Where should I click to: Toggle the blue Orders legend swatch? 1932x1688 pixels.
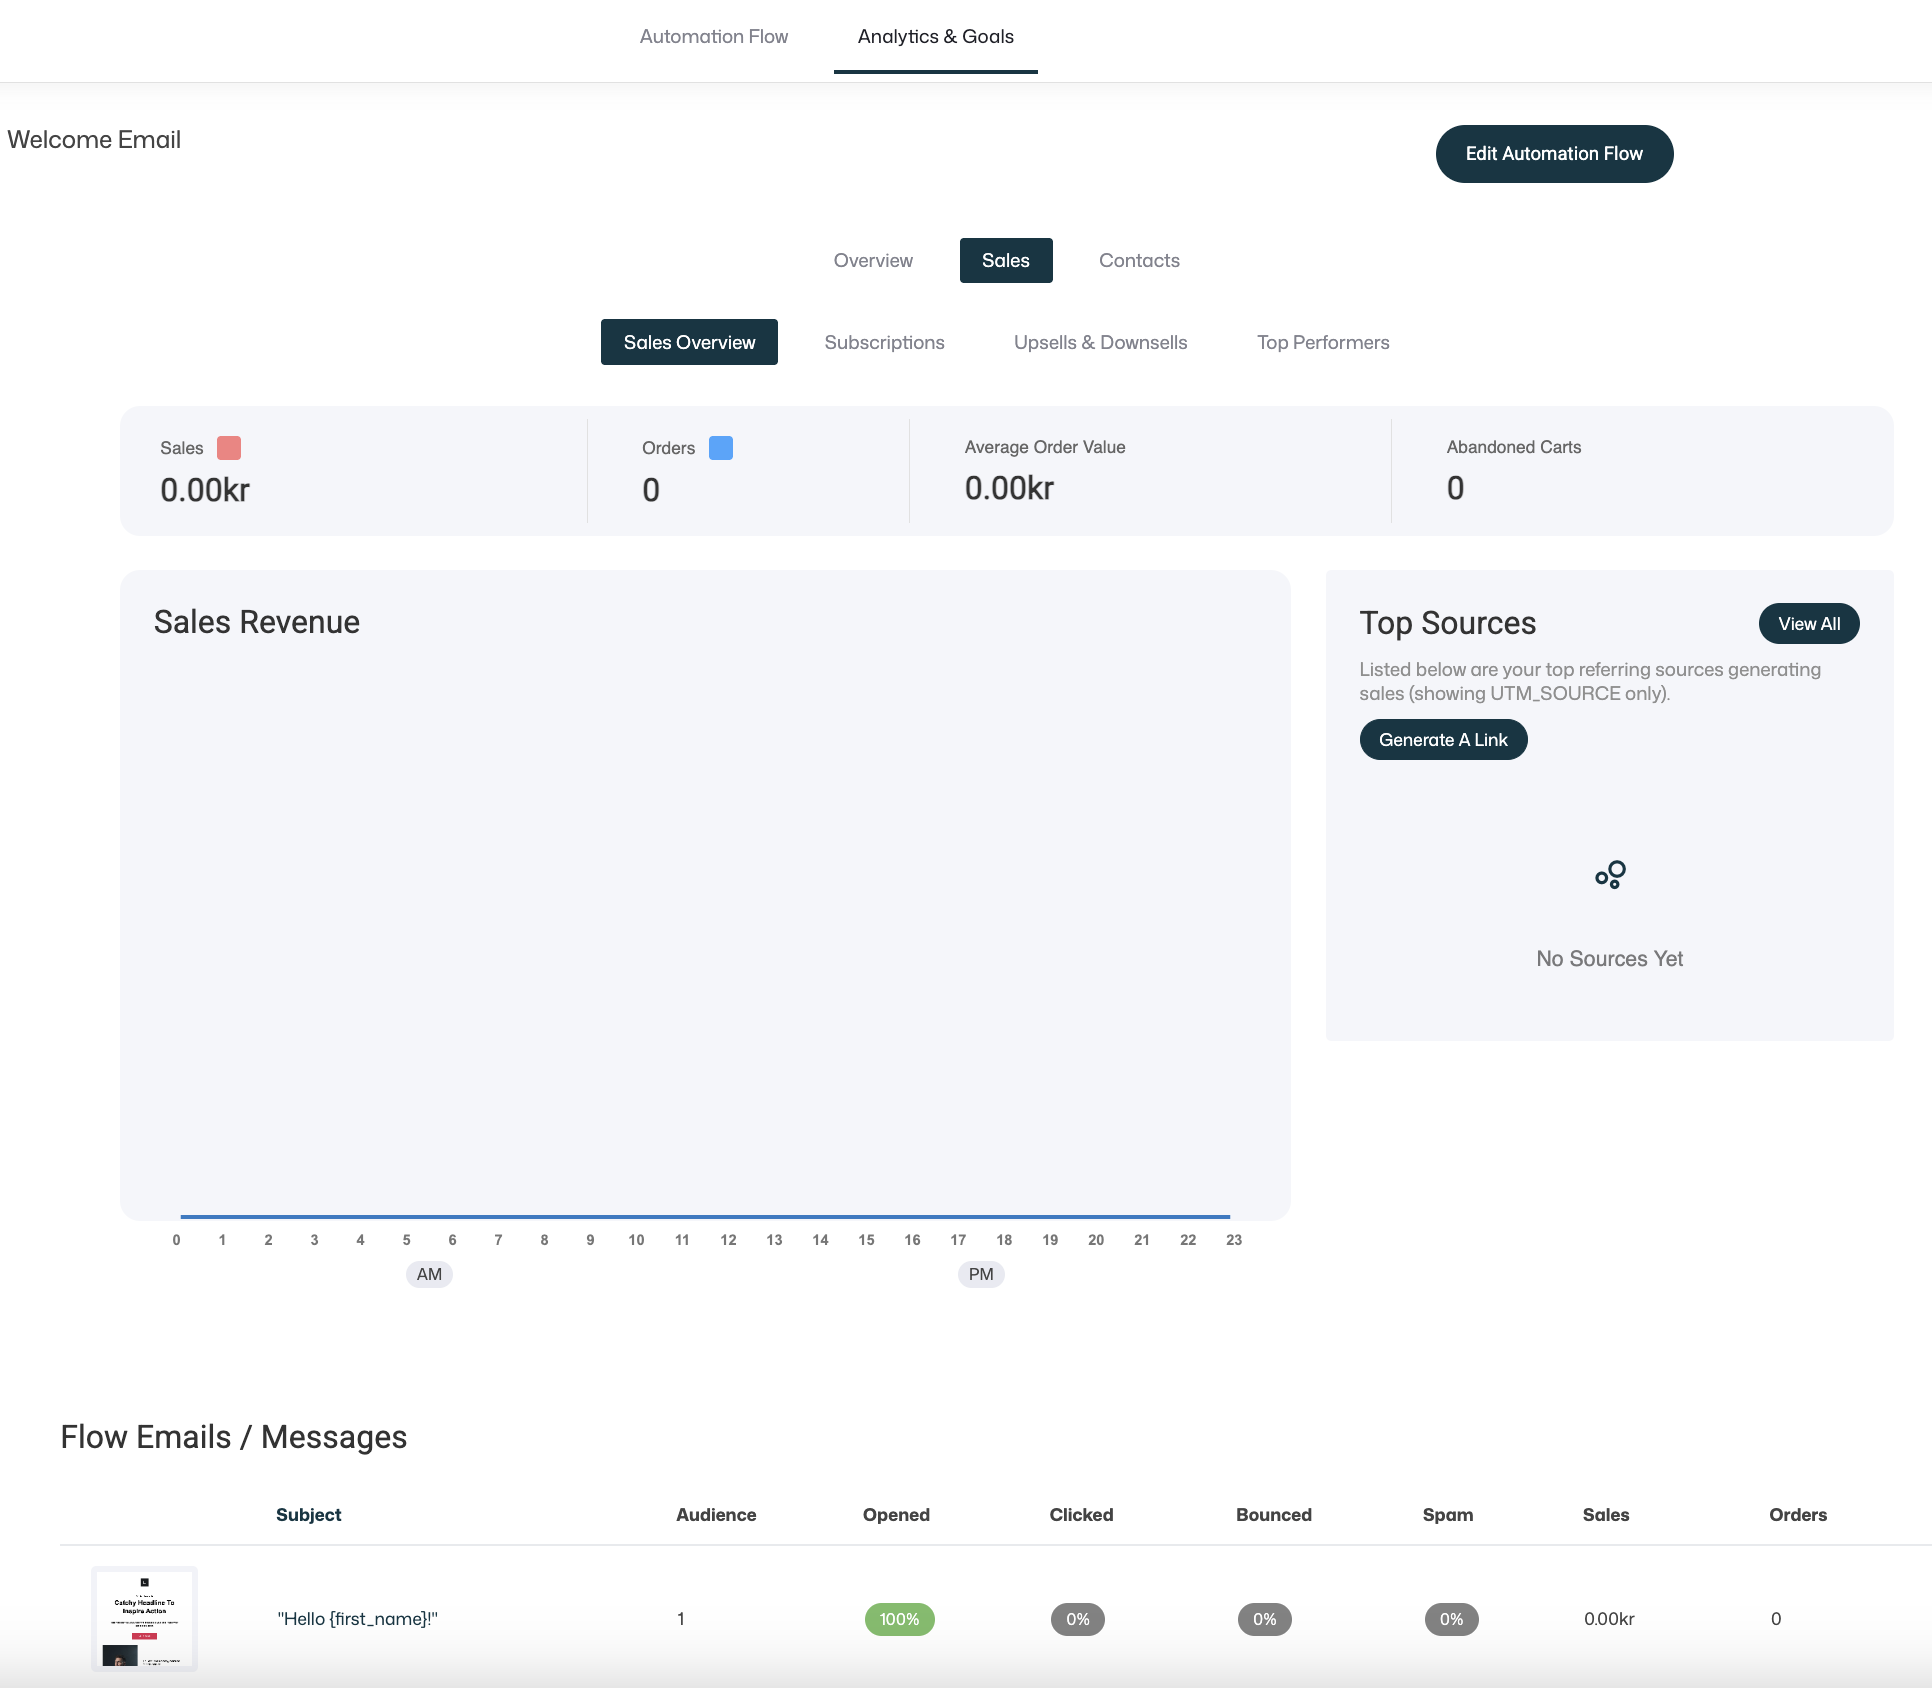pyautogui.click(x=721, y=448)
